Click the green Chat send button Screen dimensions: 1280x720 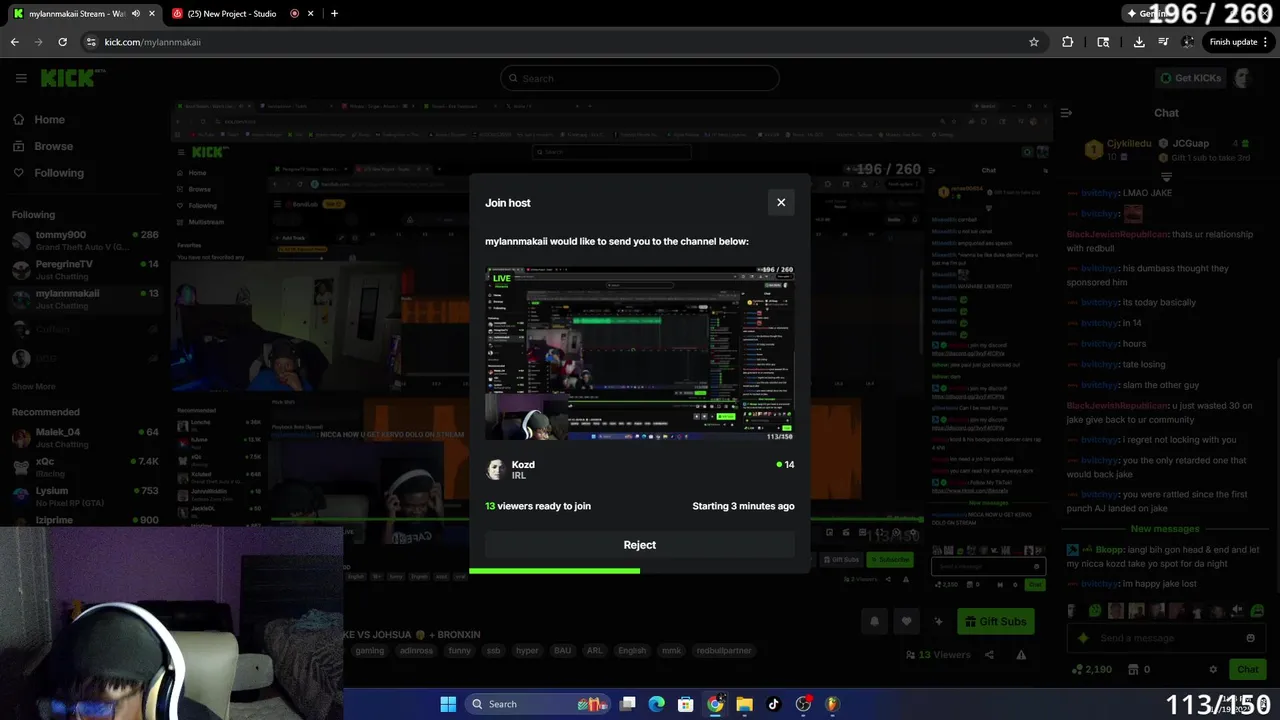1248,669
